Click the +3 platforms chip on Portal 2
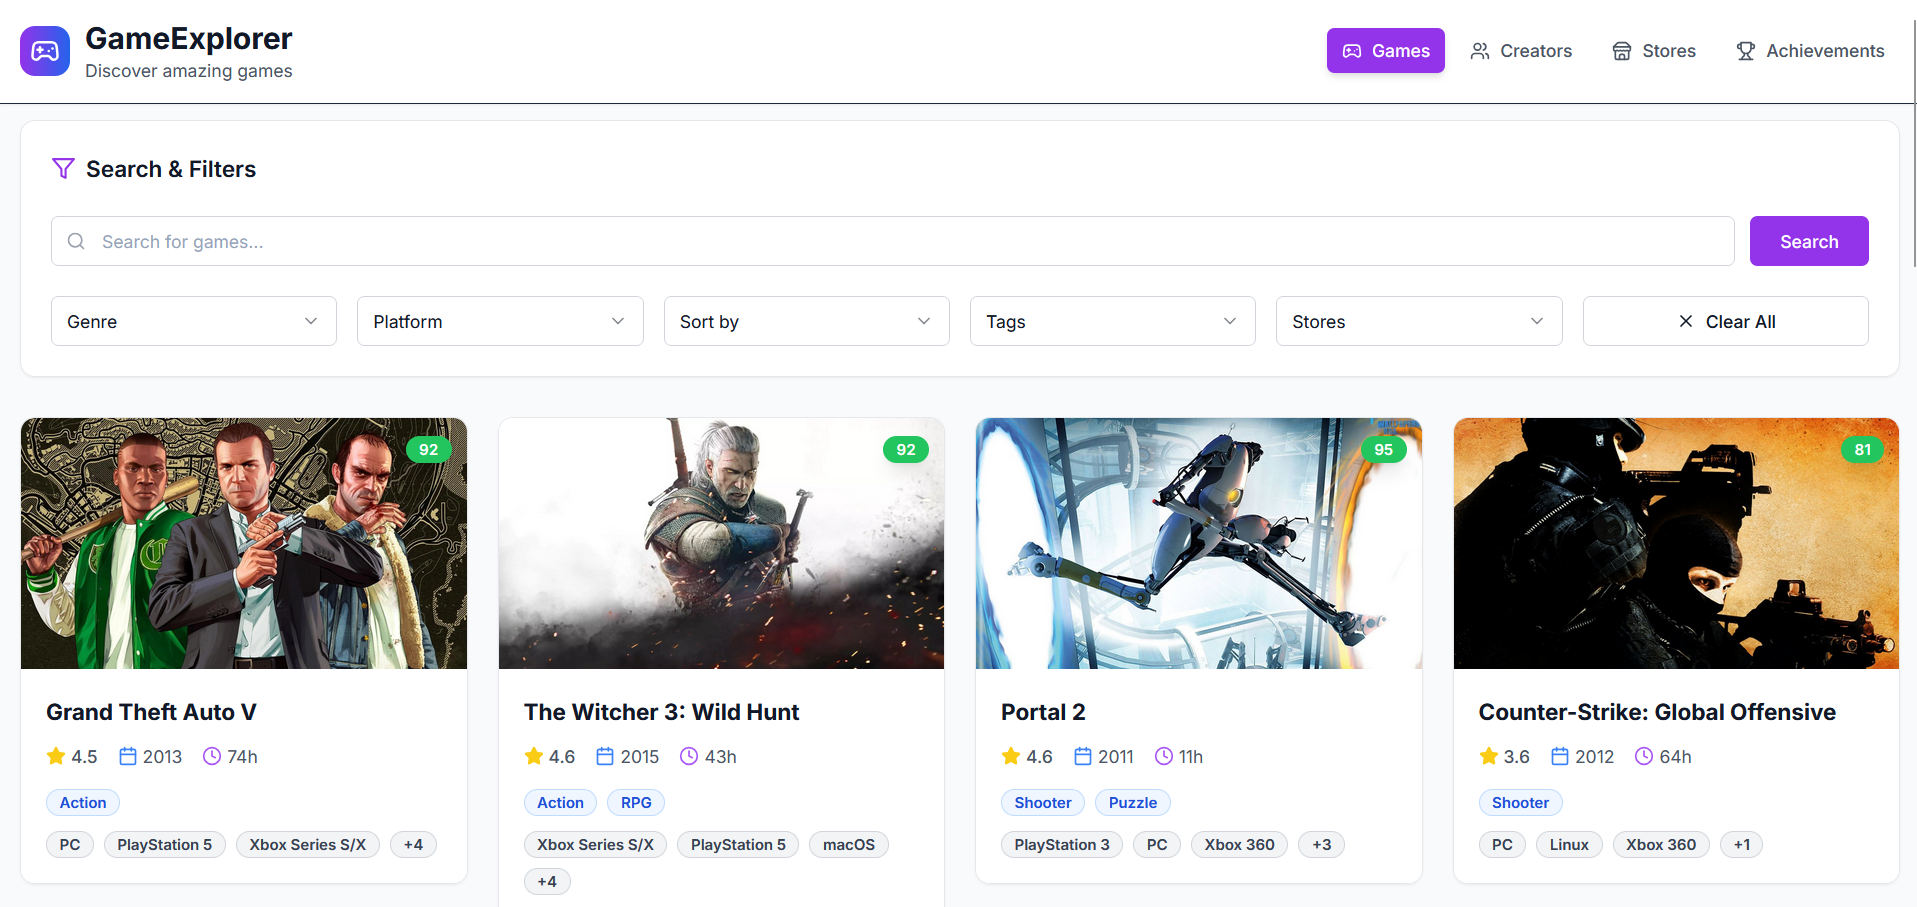This screenshot has width=1917, height=907. (x=1322, y=844)
